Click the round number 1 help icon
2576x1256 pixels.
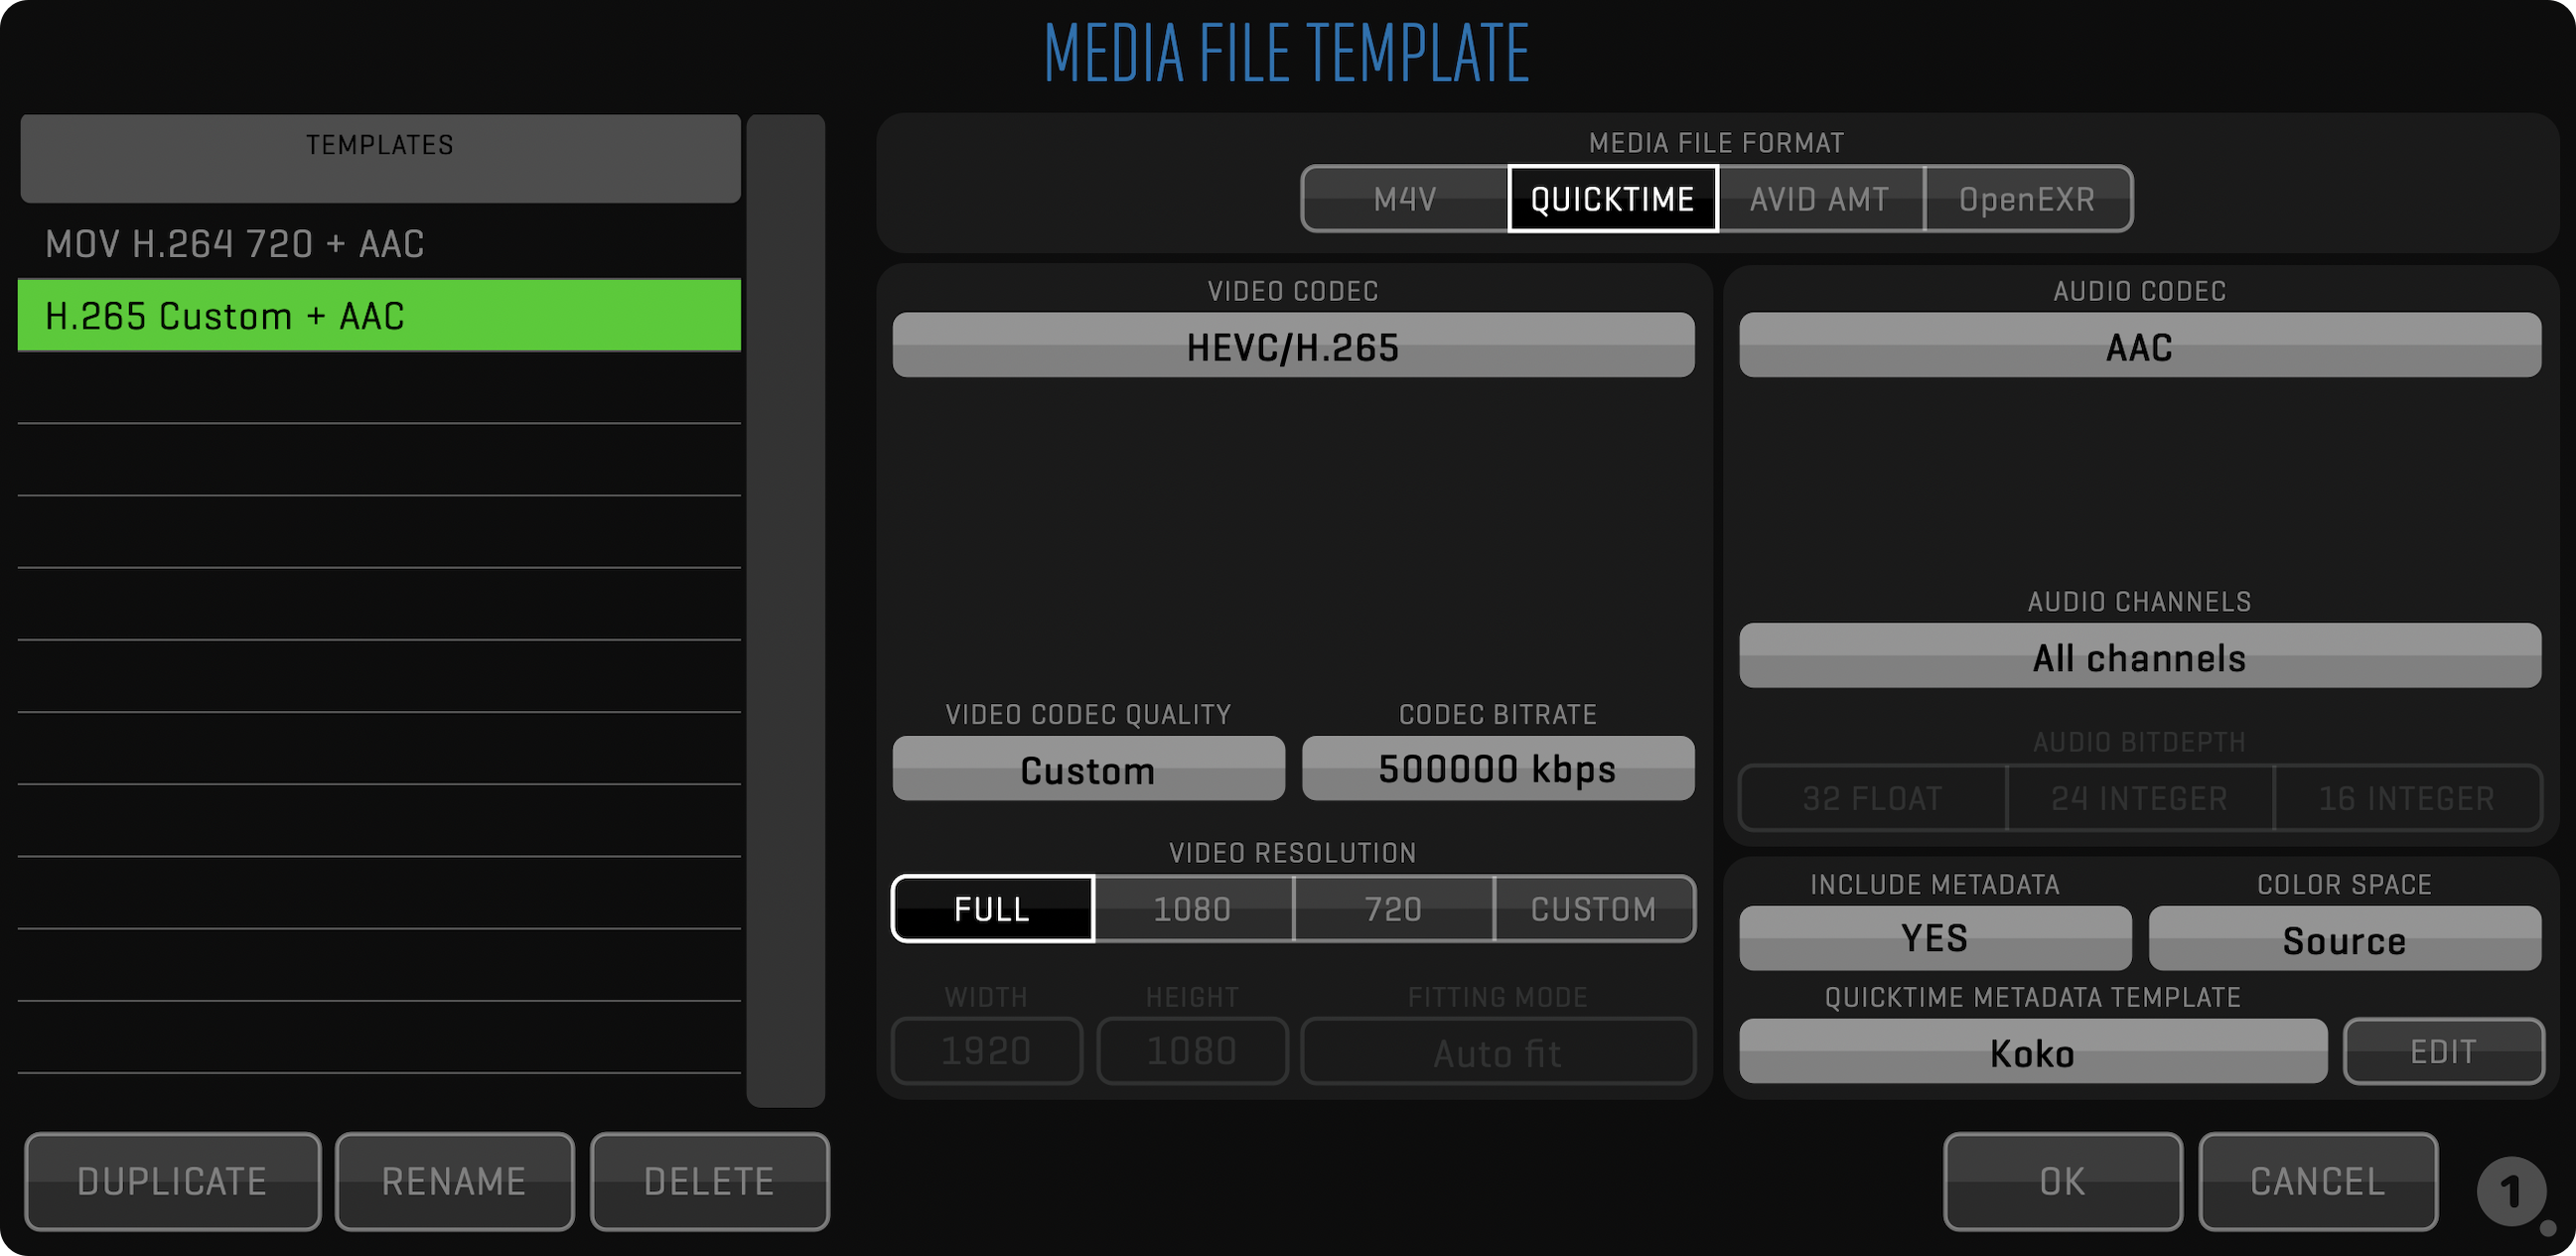[x=2510, y=1191]
